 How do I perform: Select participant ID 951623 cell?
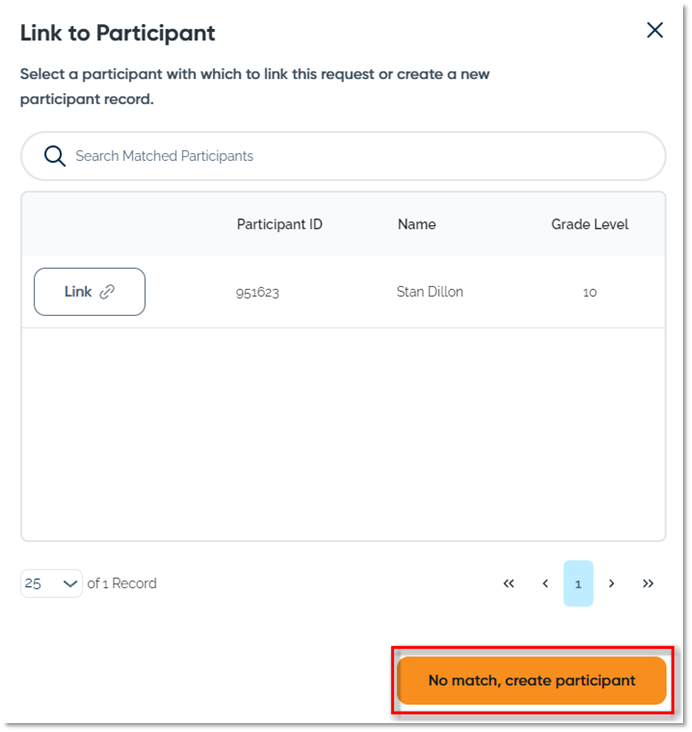click(x=256, y=293)
